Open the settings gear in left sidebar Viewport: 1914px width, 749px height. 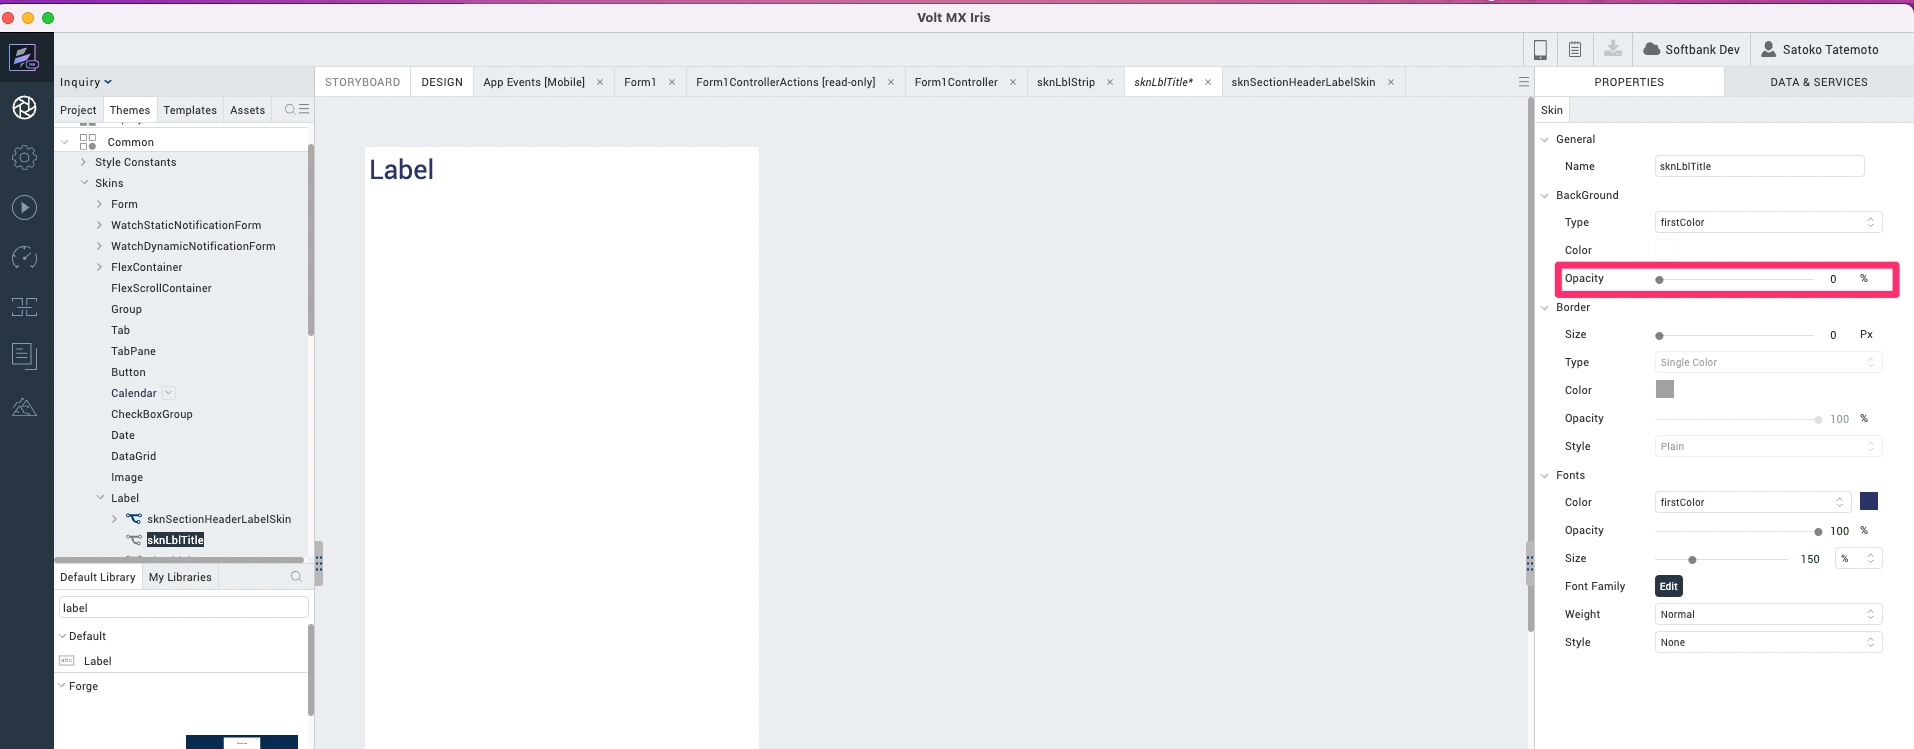(24, 158)
